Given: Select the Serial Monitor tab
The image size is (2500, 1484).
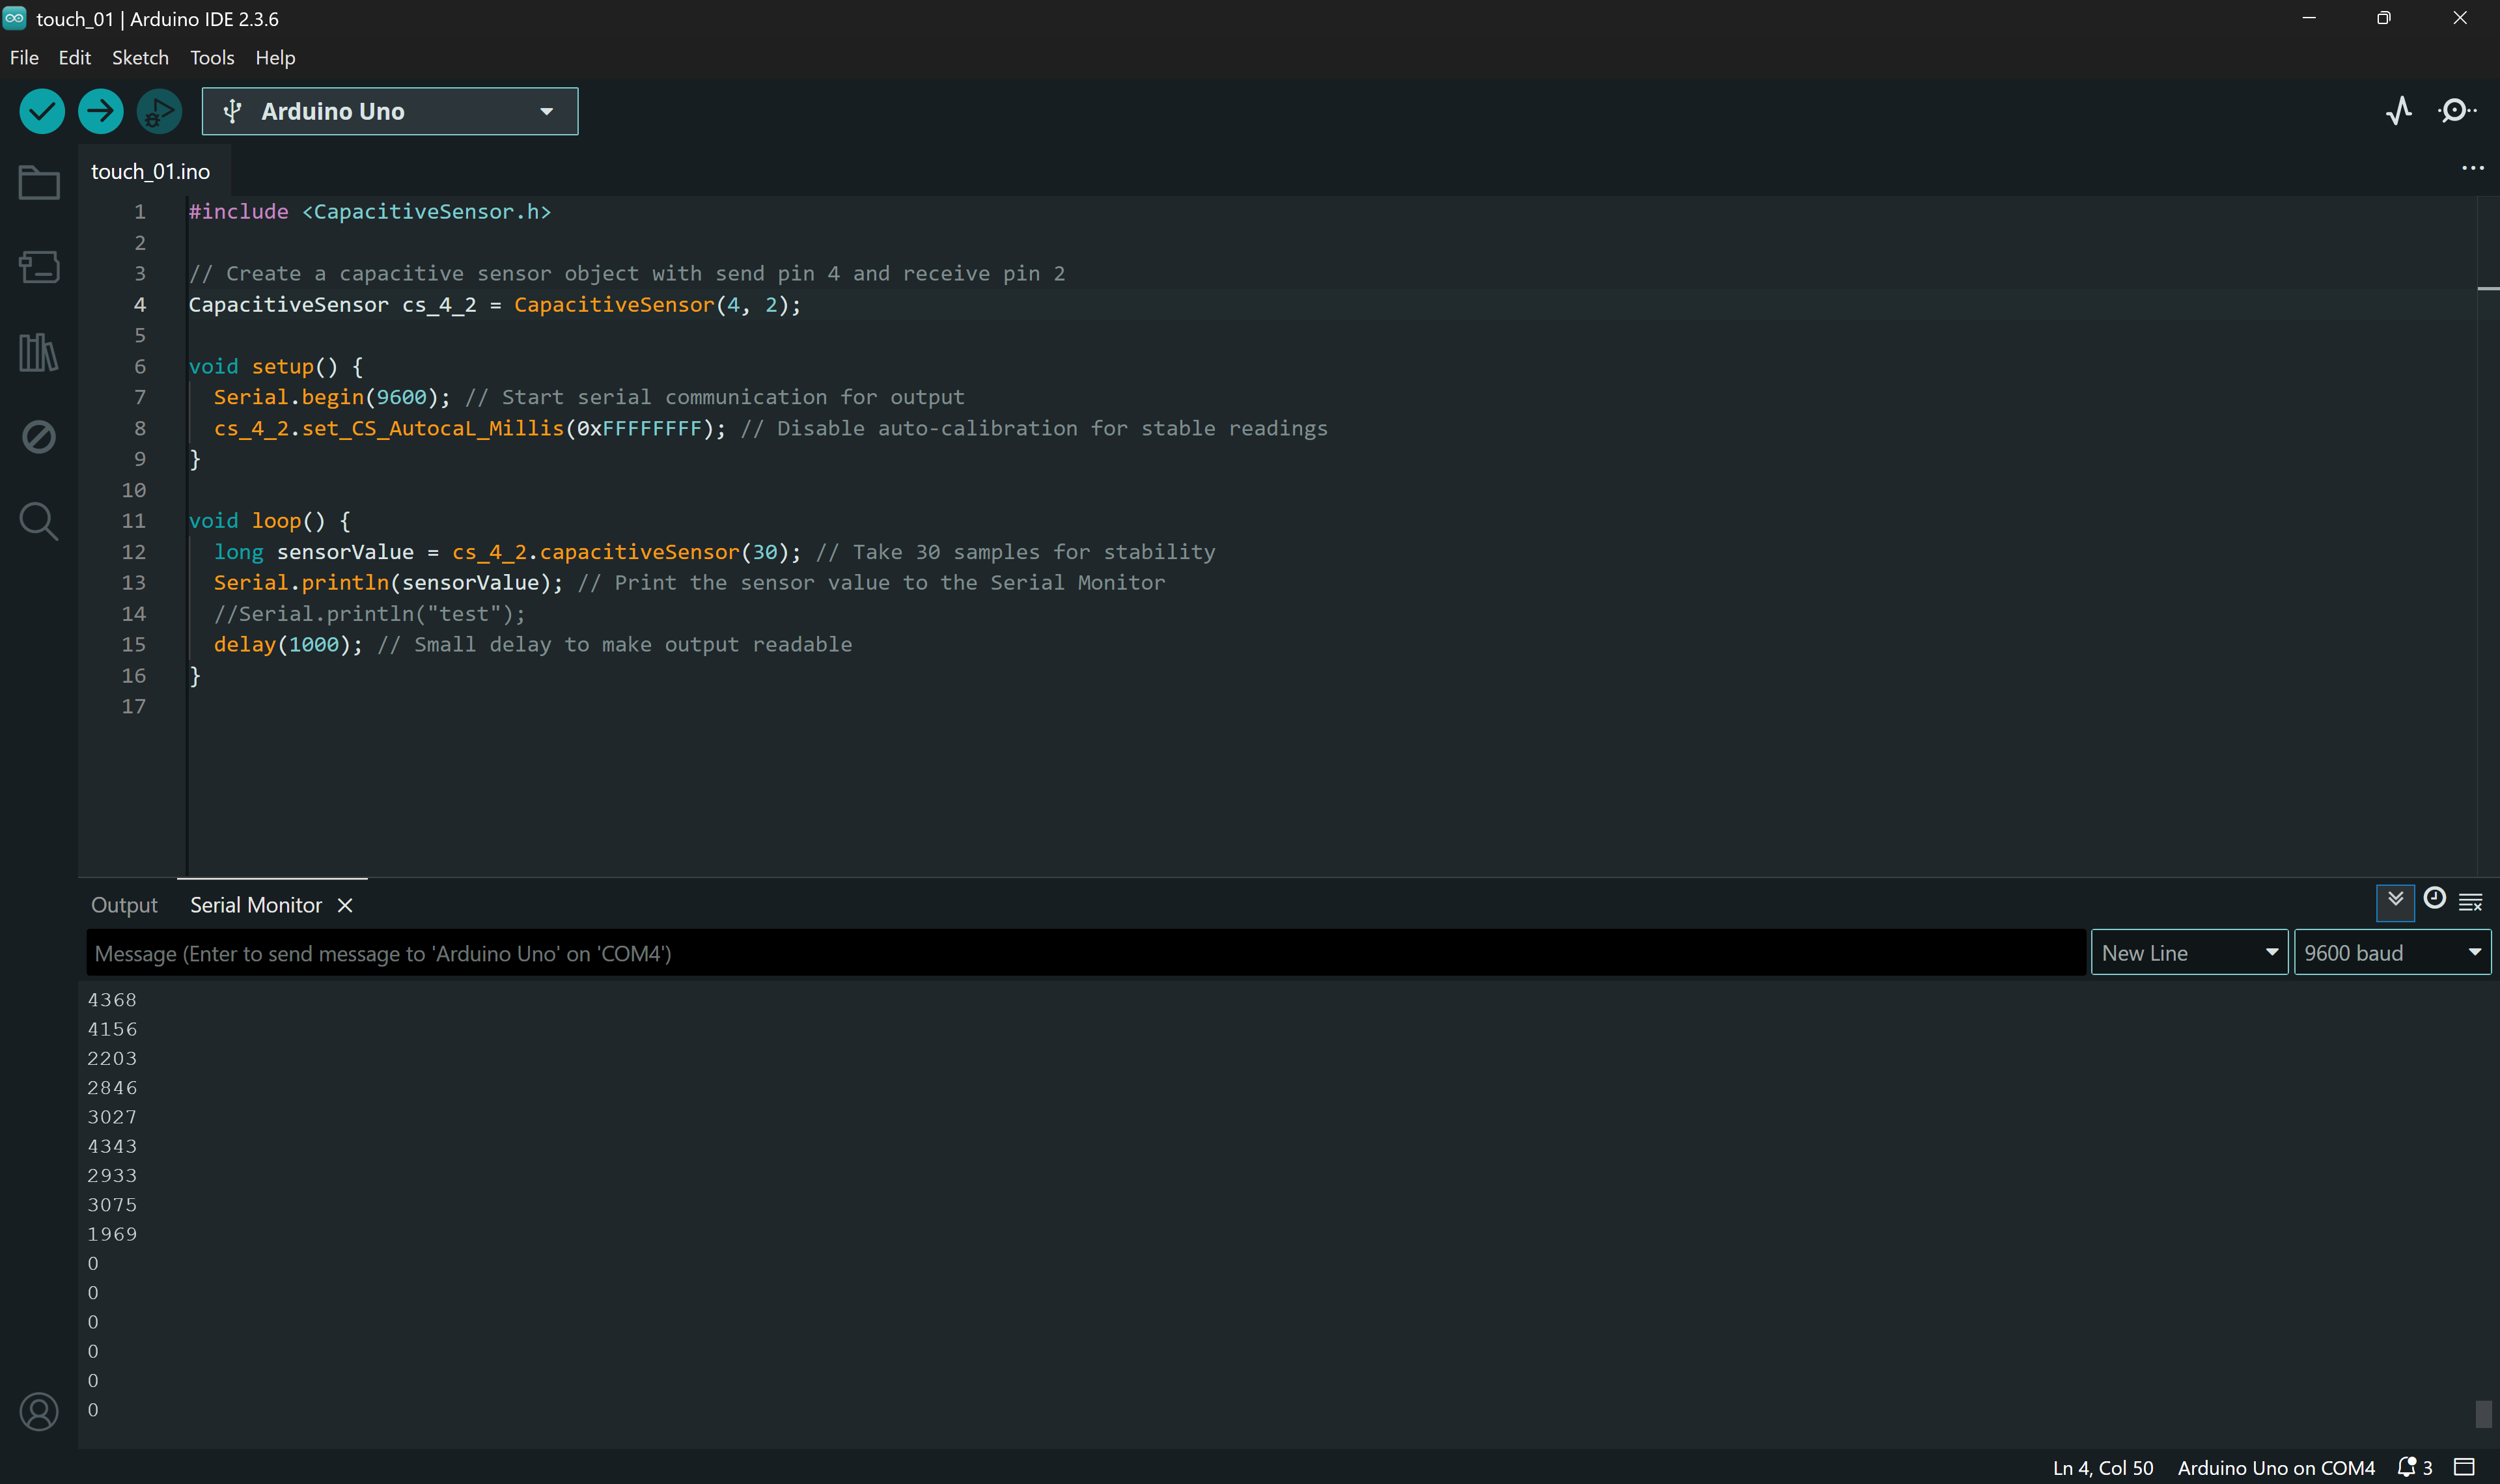Looking at the screenshot, I should pyautogui.click(x=256, y=905).
